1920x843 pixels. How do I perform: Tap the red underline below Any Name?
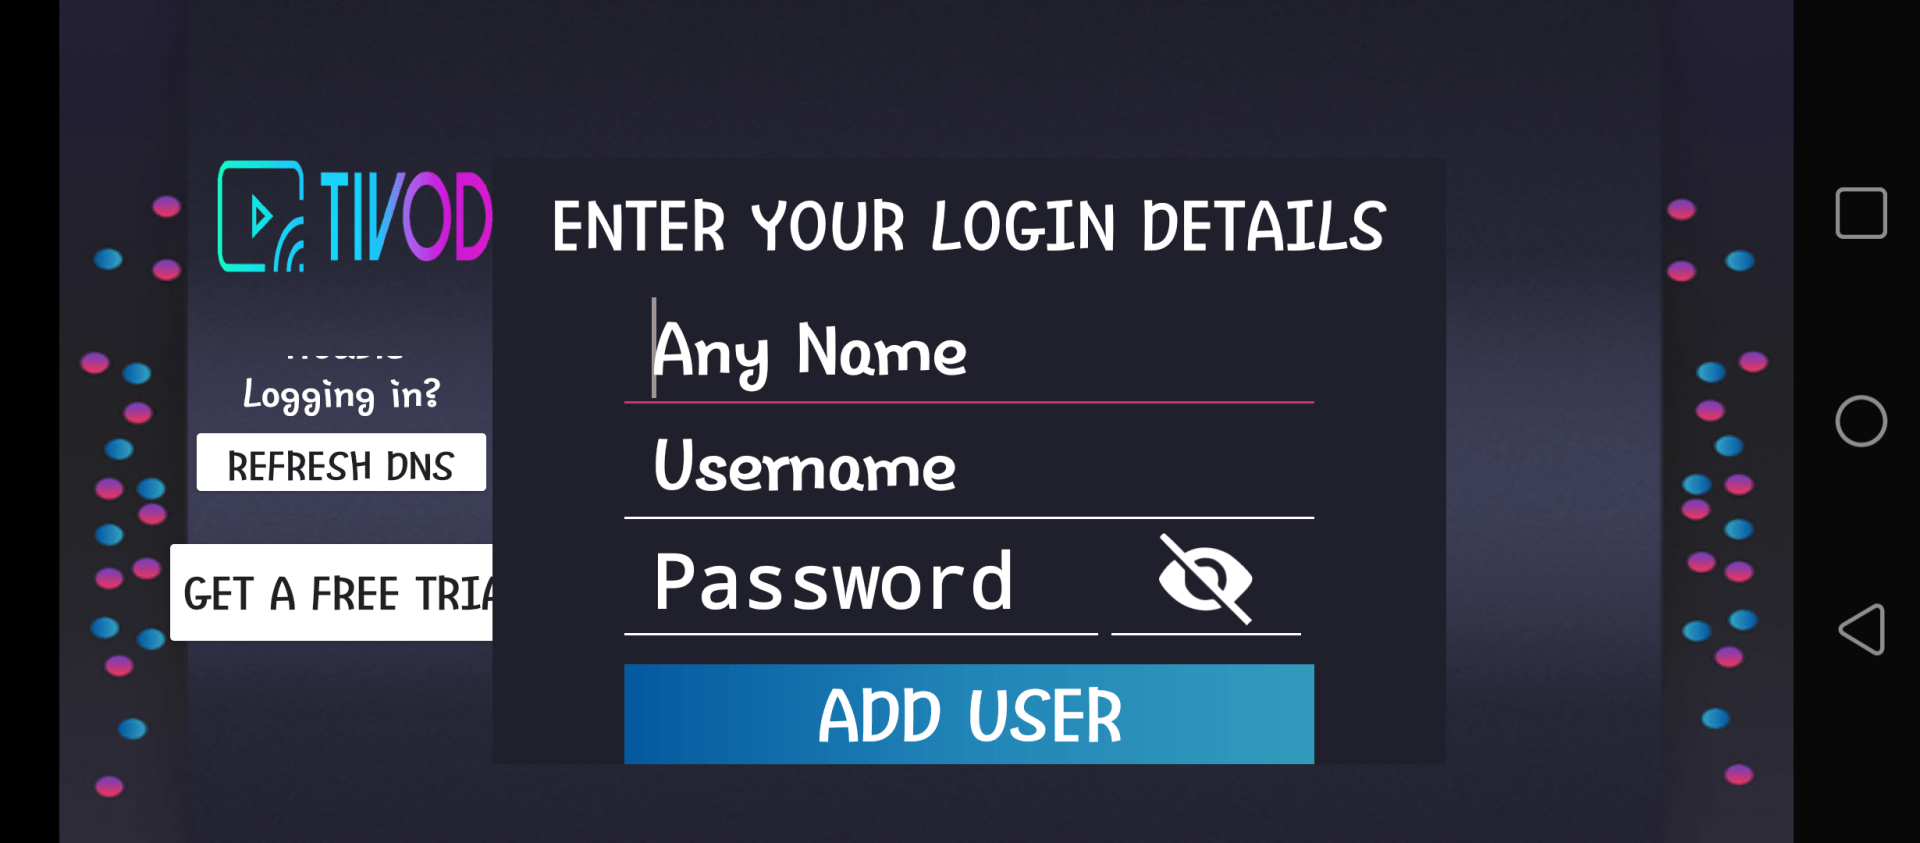(x=969, y=402)
